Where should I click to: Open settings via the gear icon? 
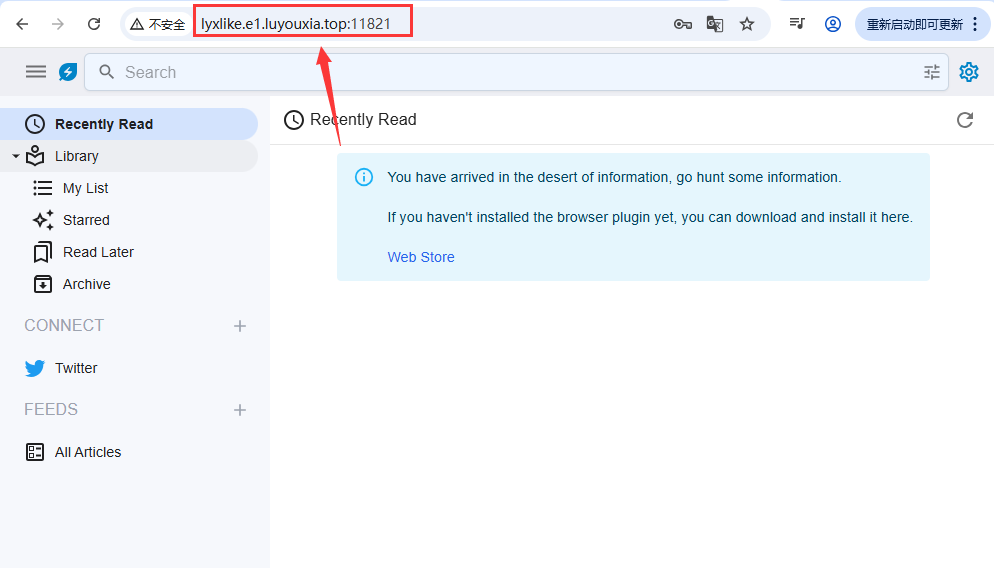pyautogui.click(x=969, y=72)
